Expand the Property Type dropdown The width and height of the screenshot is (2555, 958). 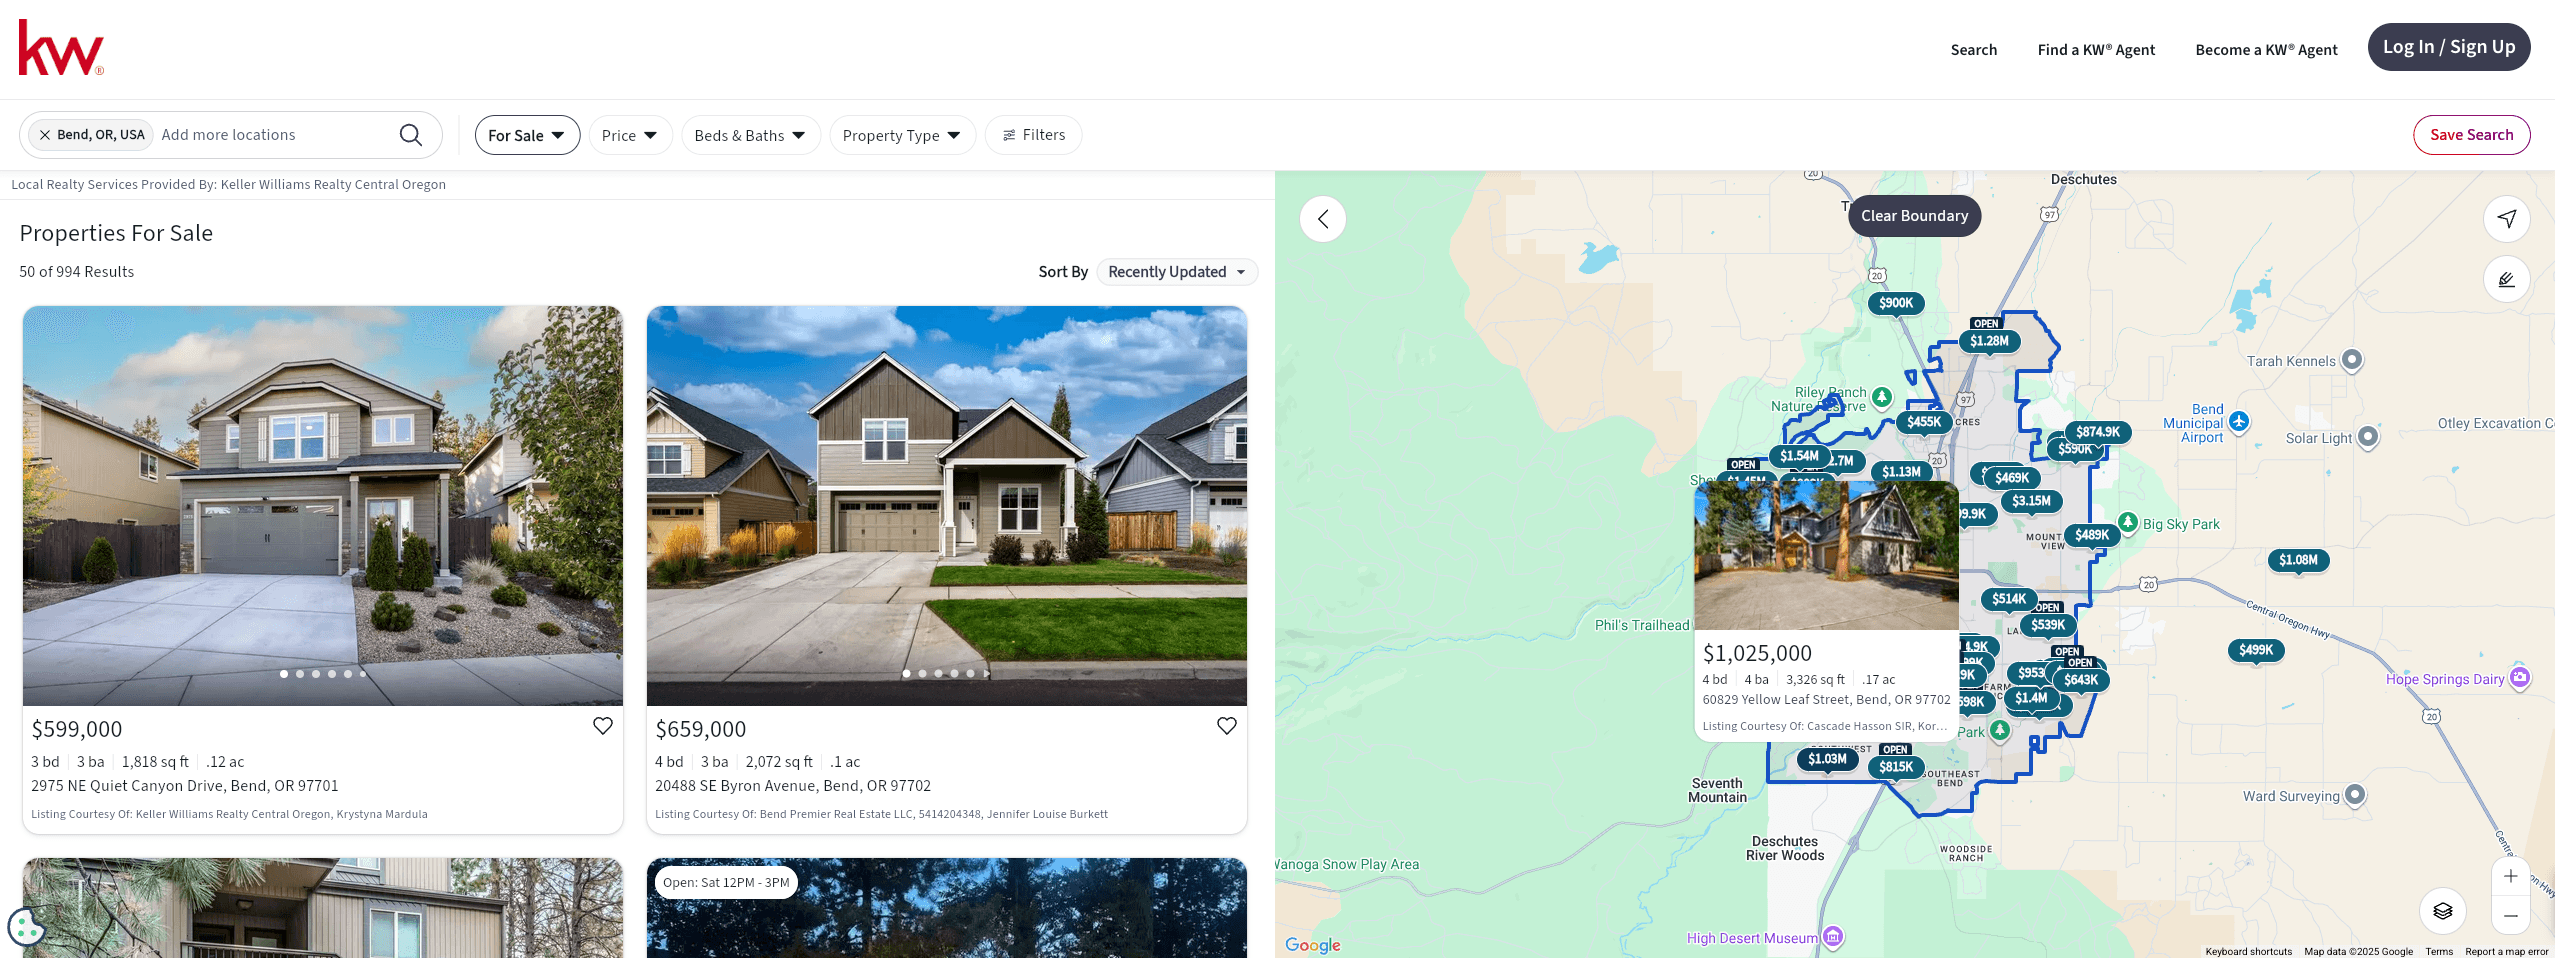pyautogui.click(x=902, y=135)
